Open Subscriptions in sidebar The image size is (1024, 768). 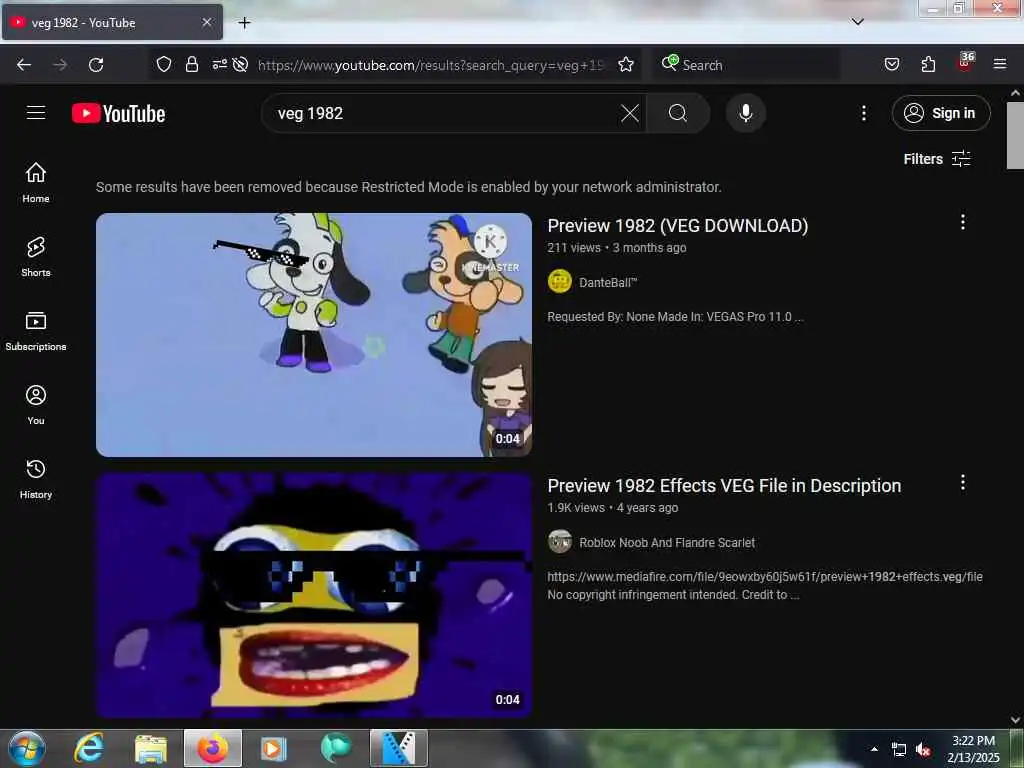(x=36, y=330)
